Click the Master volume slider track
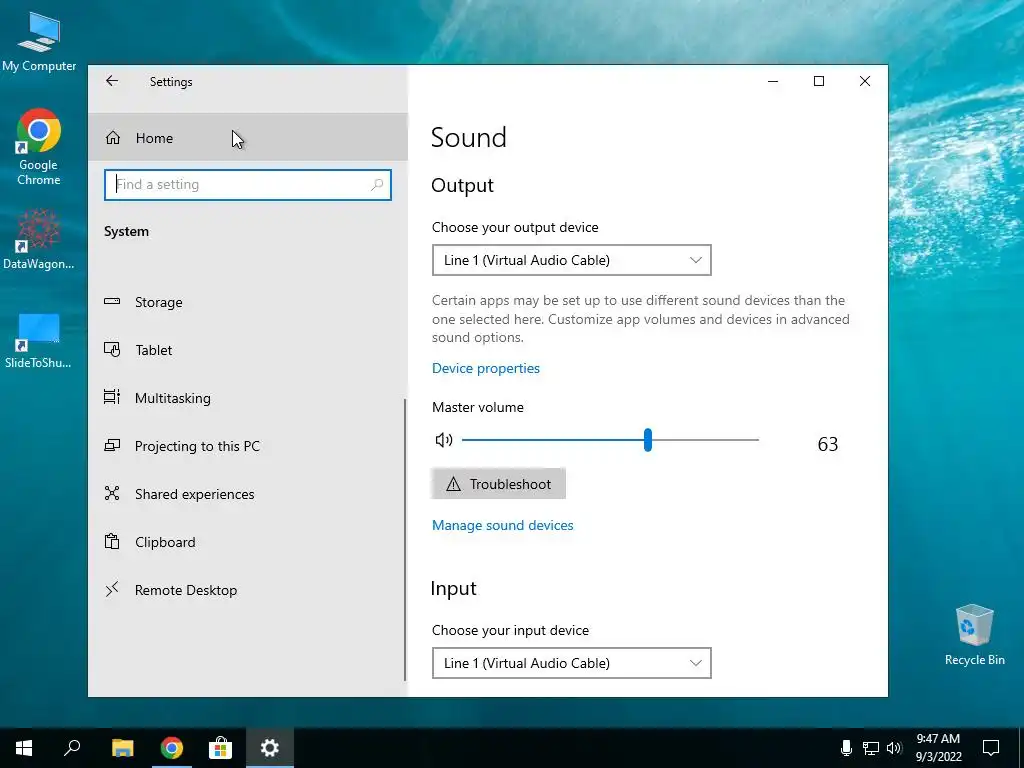The width and height of the screenshot is (1024, 768). tap(610, 440)
